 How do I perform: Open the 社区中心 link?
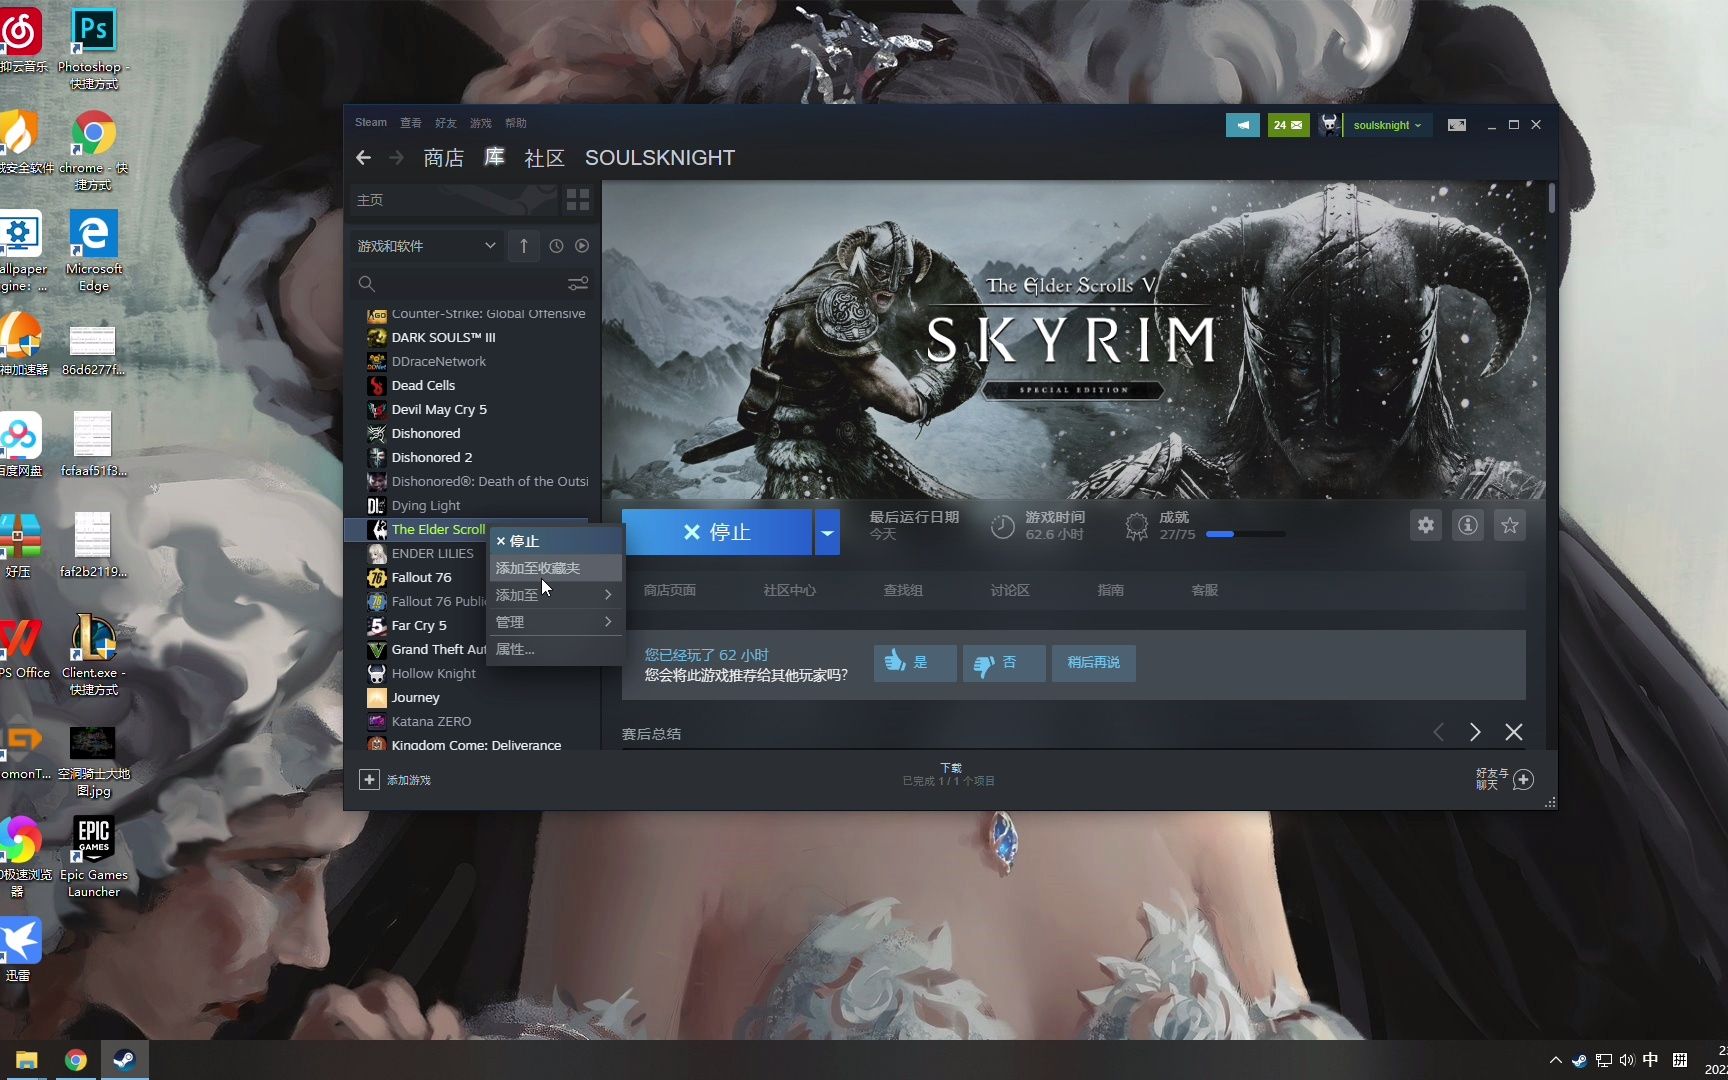click(x=790, y=591)
